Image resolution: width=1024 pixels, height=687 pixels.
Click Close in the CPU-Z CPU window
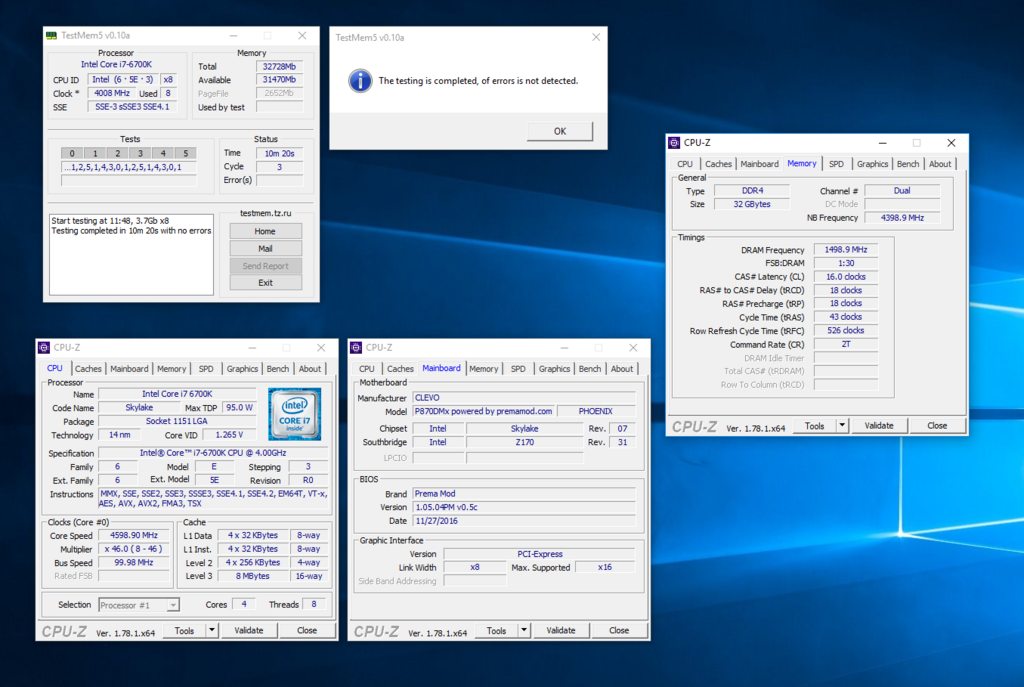307,631
